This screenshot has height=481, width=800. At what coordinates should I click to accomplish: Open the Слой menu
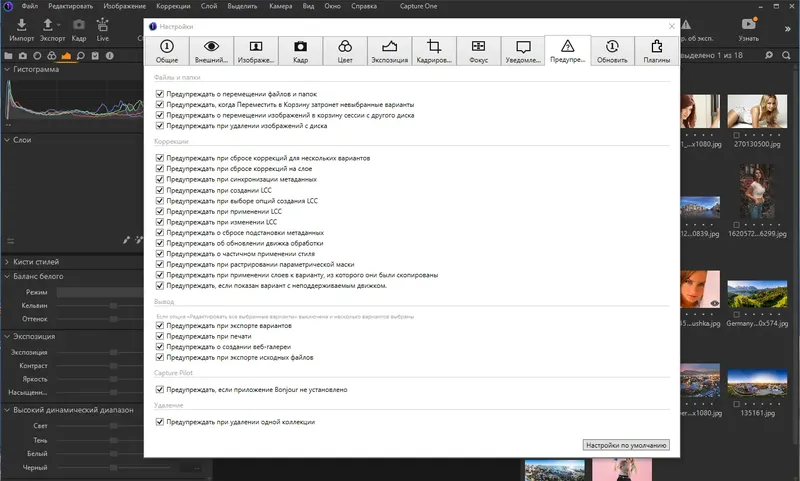(x=209, y=6)
